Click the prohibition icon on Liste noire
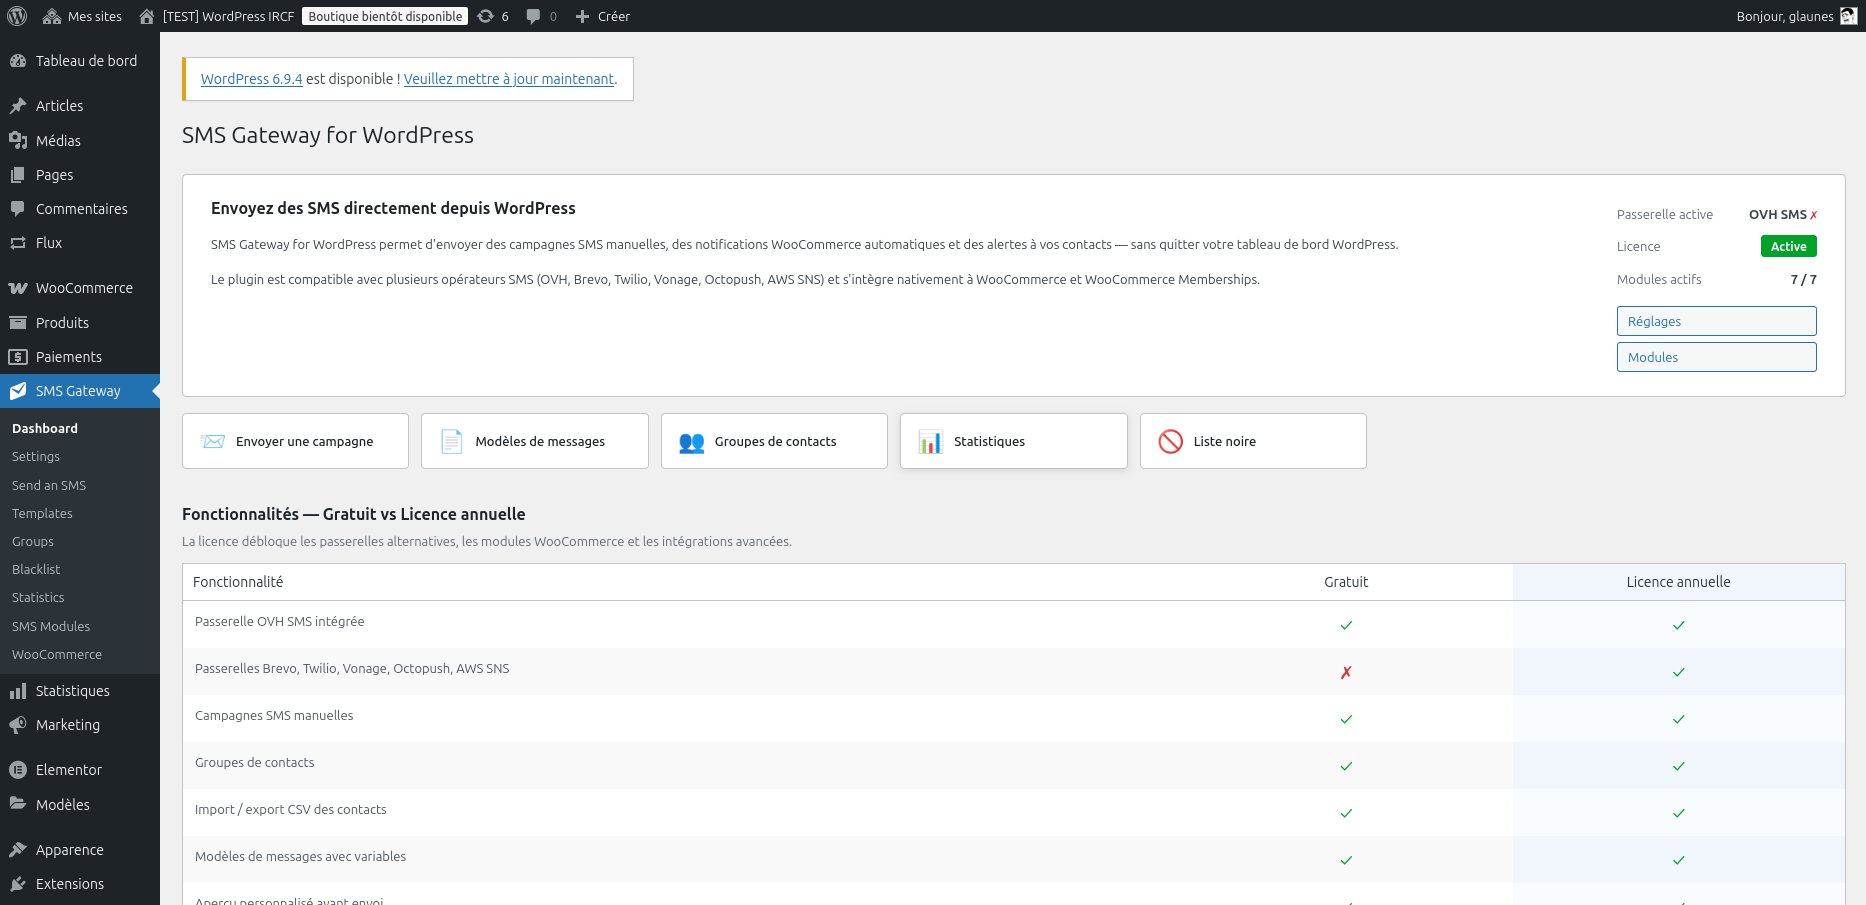The width and height of the screenshot is (1866, 905). 1170,441
